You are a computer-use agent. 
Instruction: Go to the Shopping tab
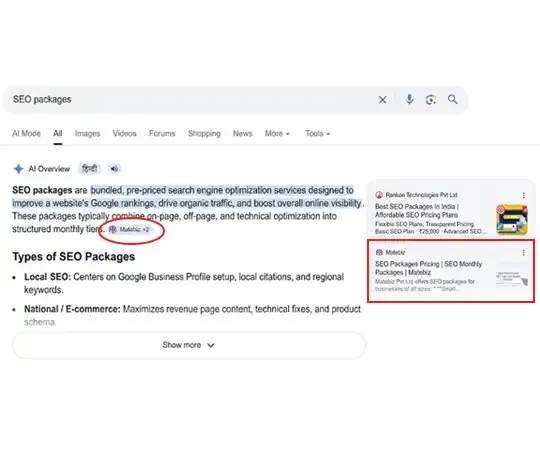pos(204,134)
